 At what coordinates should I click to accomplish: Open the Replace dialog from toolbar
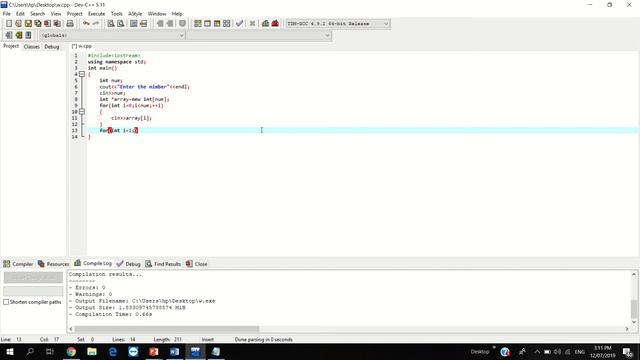tap(120, 24)
